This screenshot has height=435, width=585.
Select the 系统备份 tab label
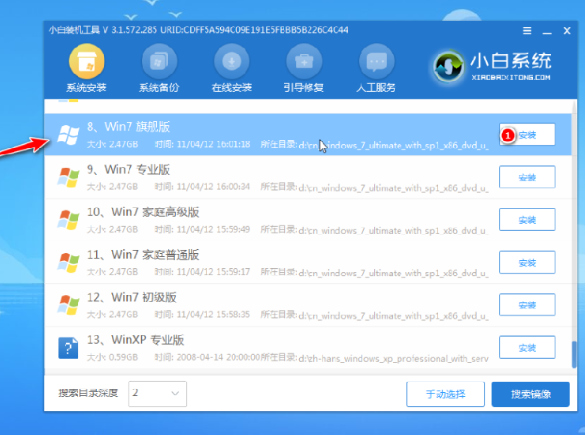coord(159,88)
